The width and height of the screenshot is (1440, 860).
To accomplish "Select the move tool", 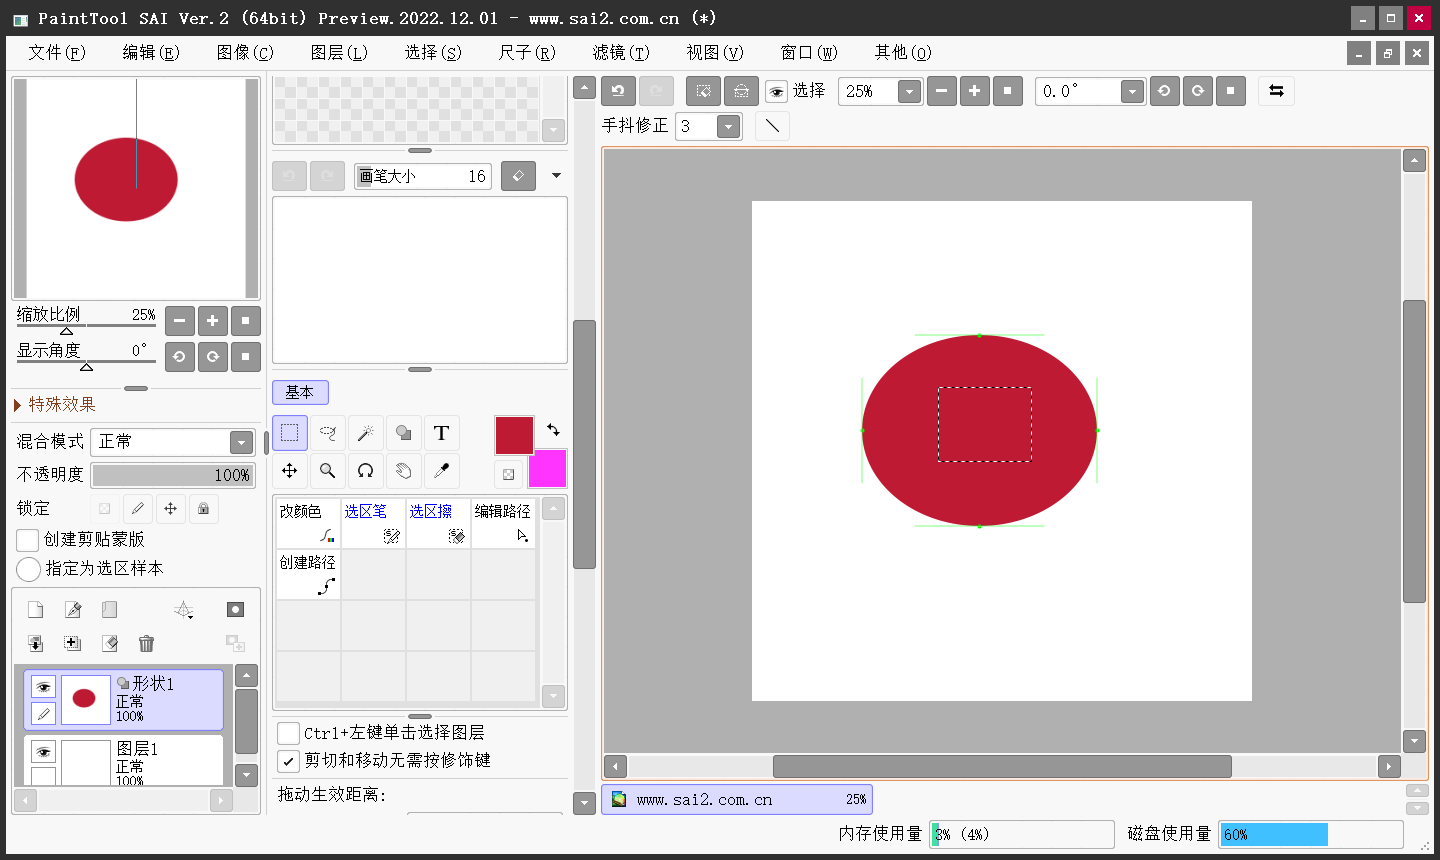I will pos(290,471).
